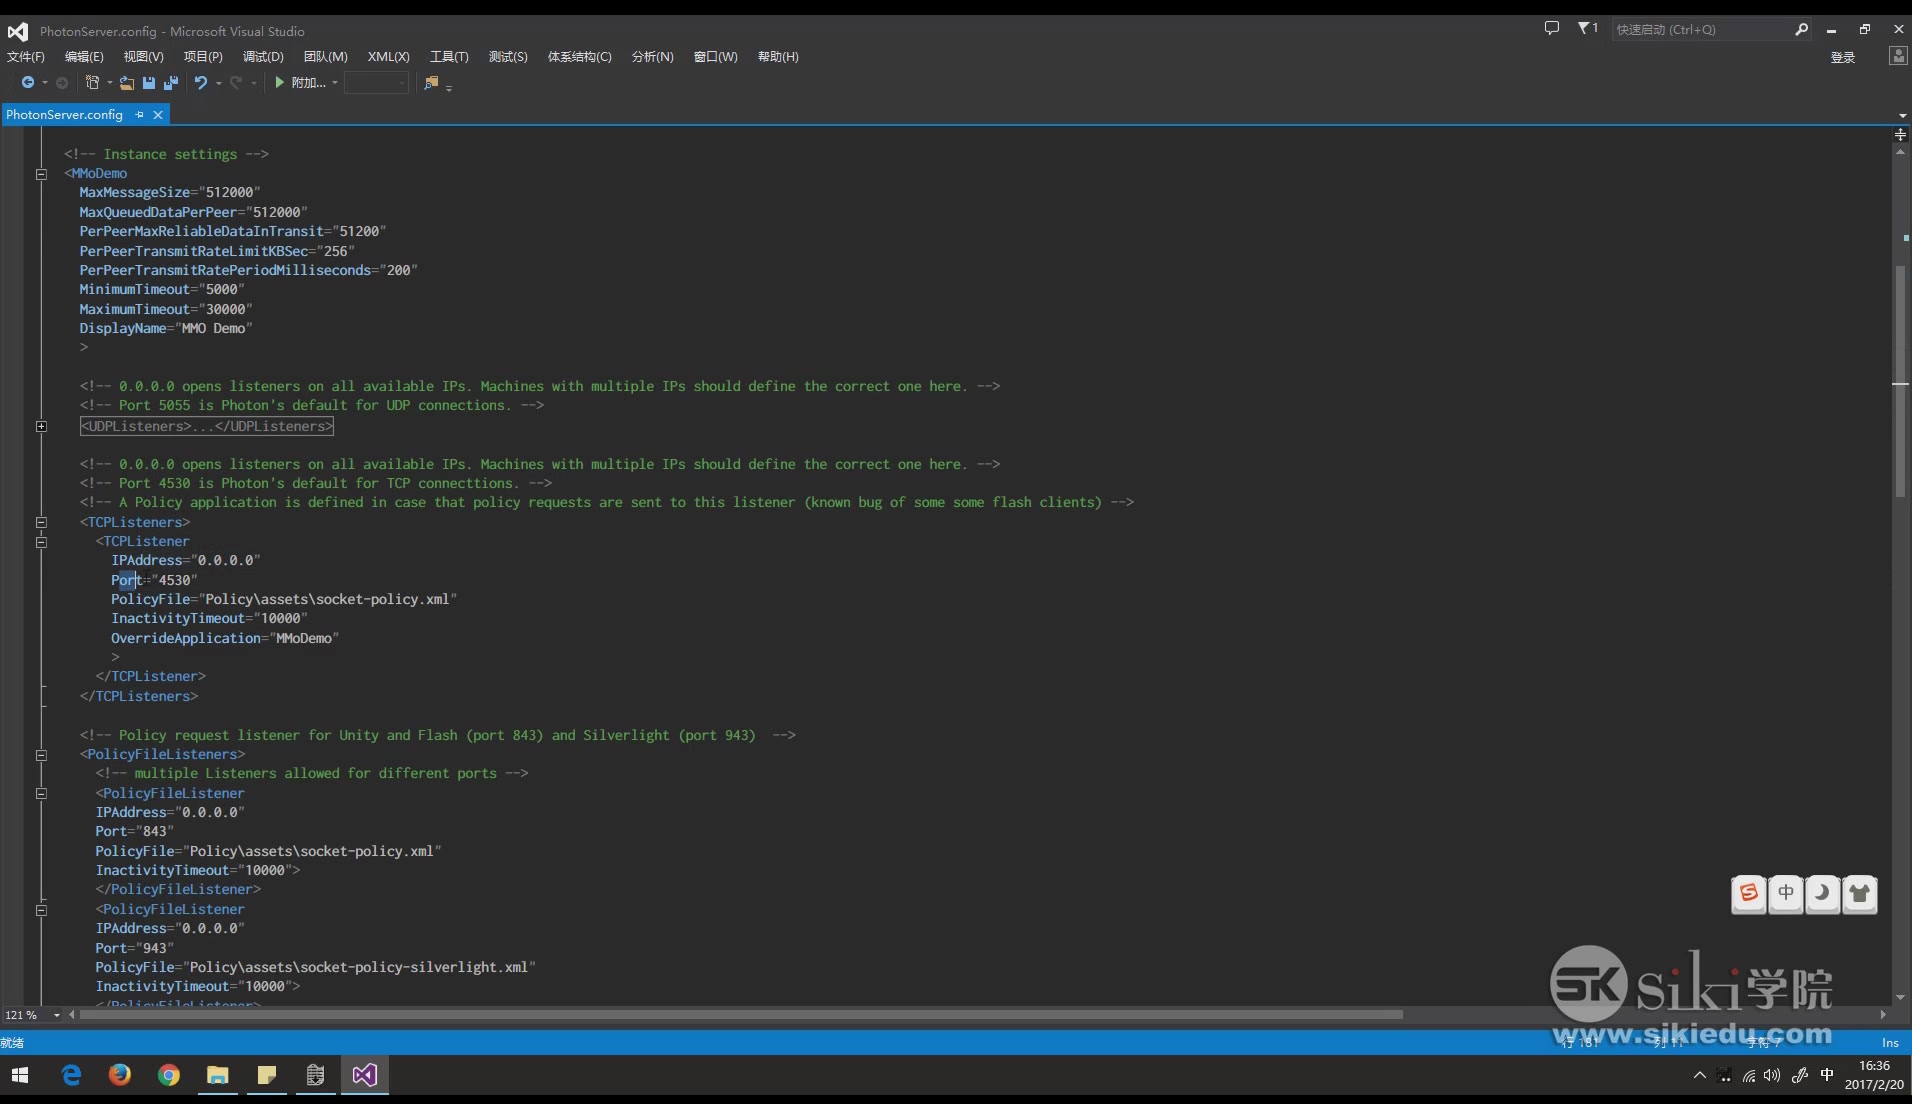
Task: Click the Save All toolbar icon
Action: 171,83
